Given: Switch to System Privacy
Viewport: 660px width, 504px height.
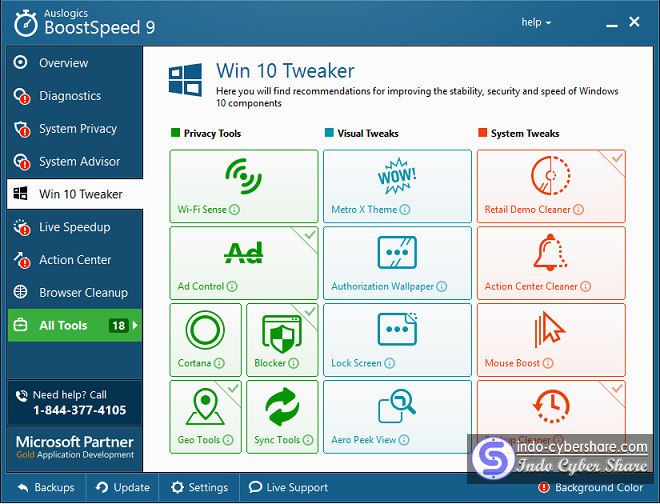Looking at the screenshot, I should coord(75,128).
